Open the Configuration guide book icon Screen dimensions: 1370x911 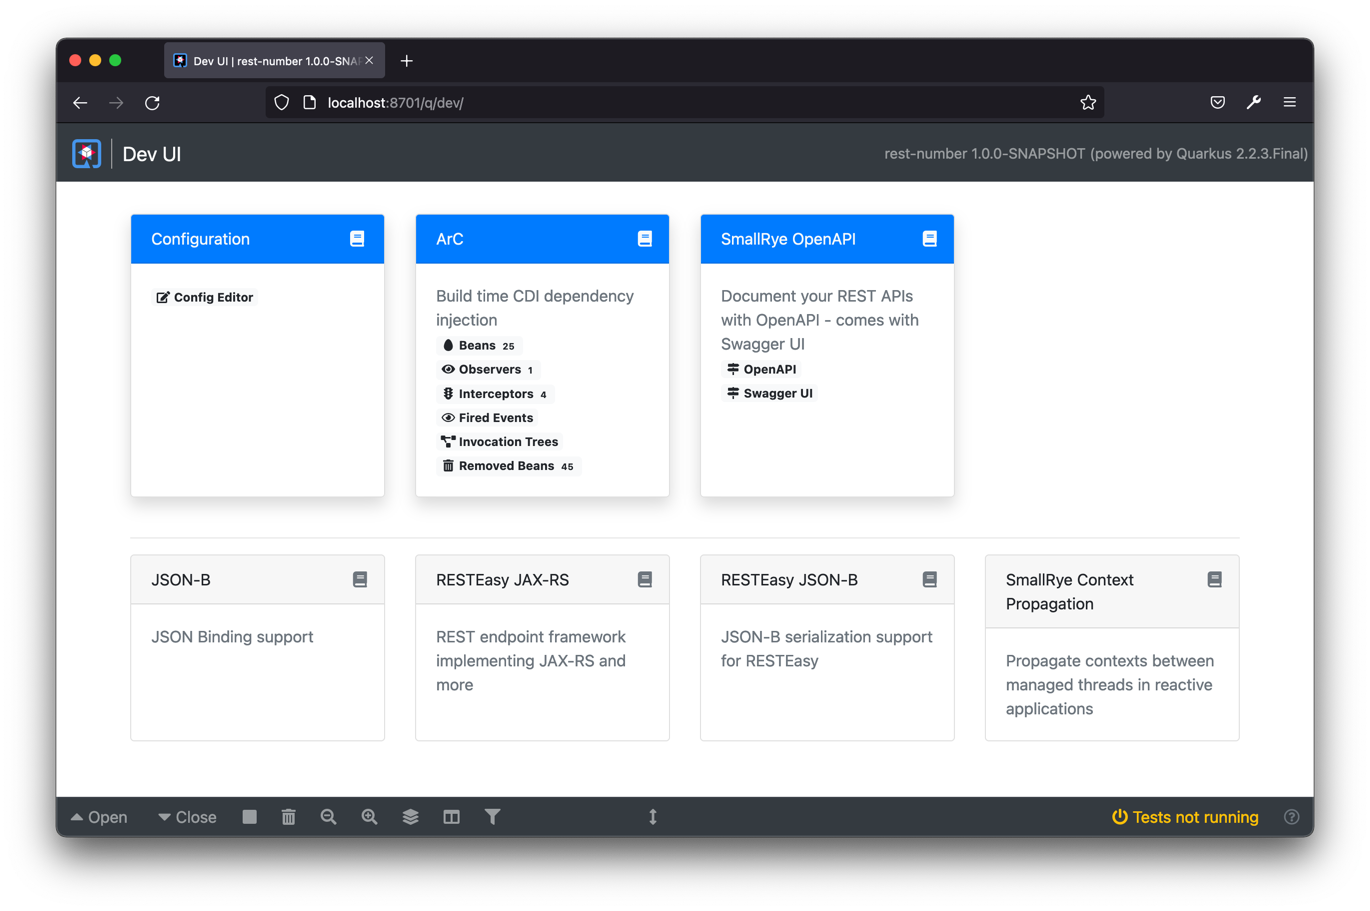[357, 239]
